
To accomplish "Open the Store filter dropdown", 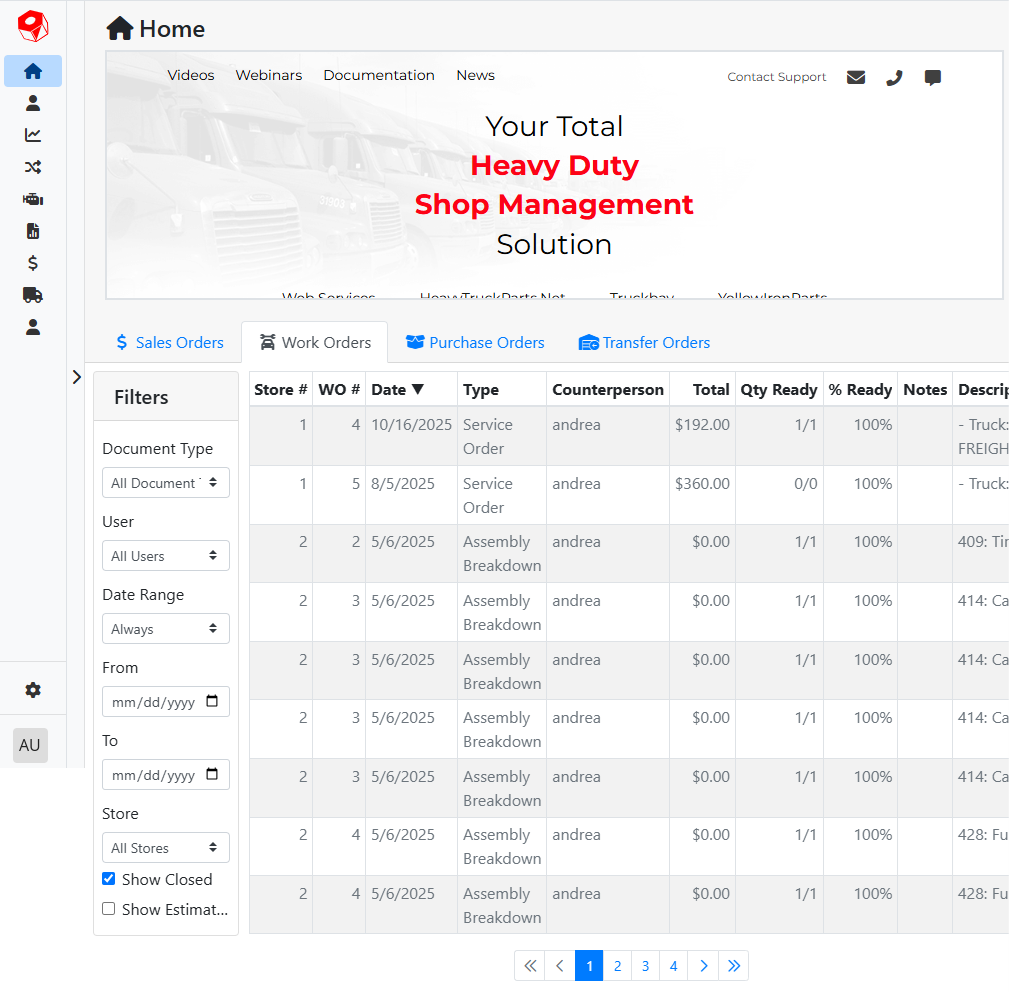I will tap(166, 848).
